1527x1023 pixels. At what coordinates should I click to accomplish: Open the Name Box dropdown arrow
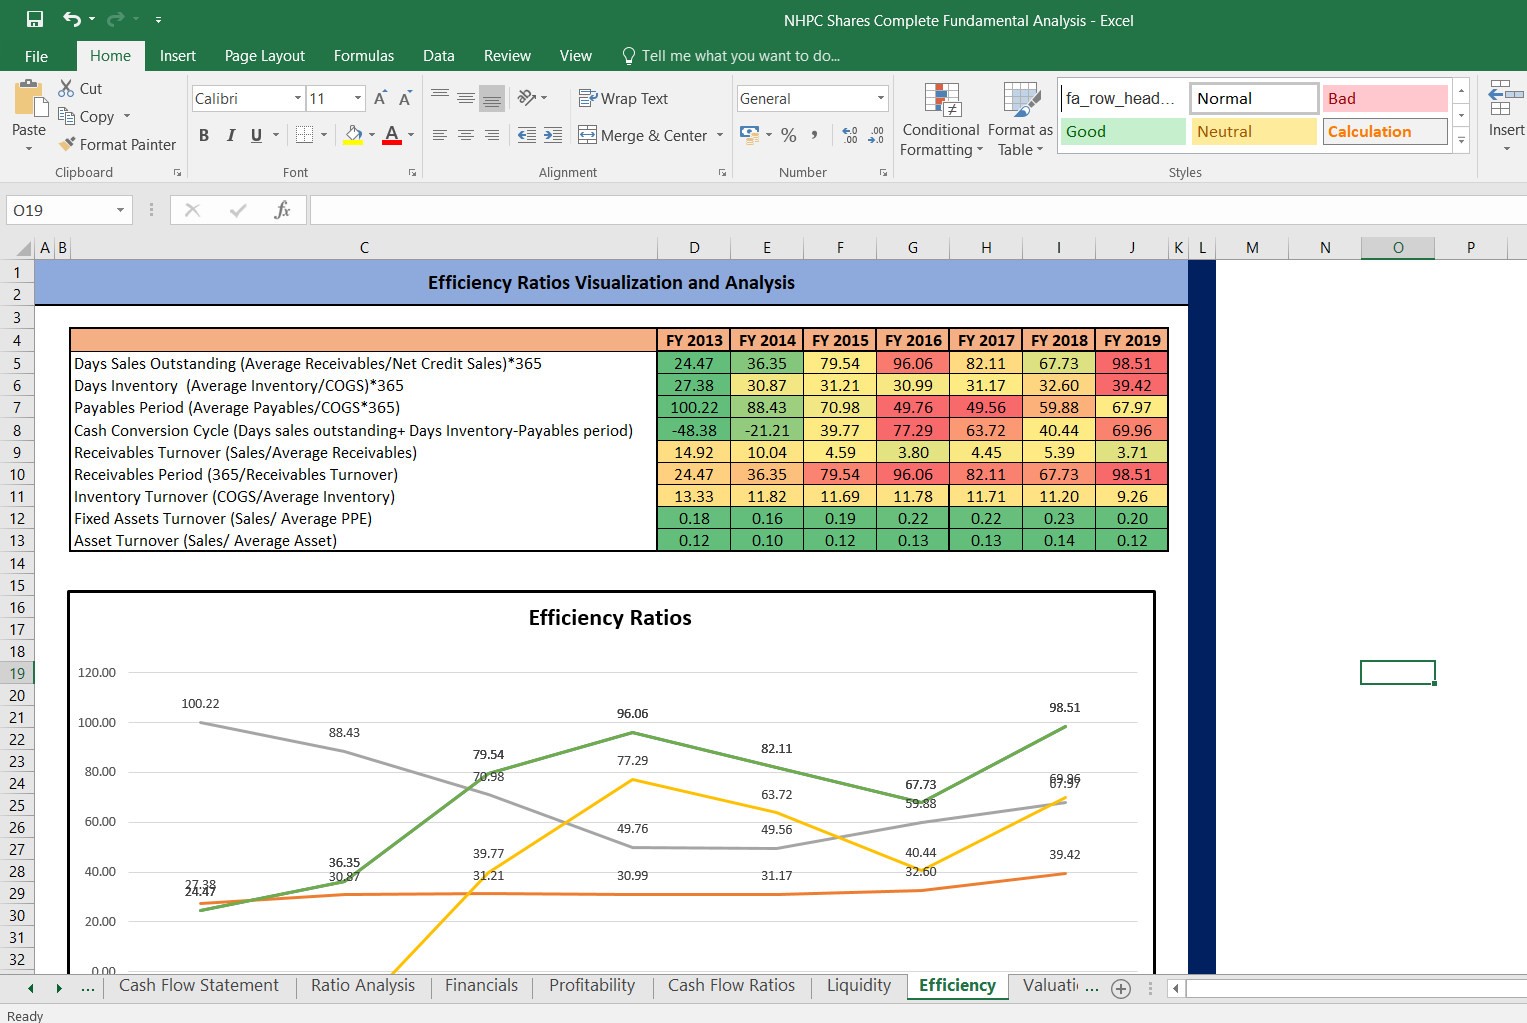click(120, 210)
